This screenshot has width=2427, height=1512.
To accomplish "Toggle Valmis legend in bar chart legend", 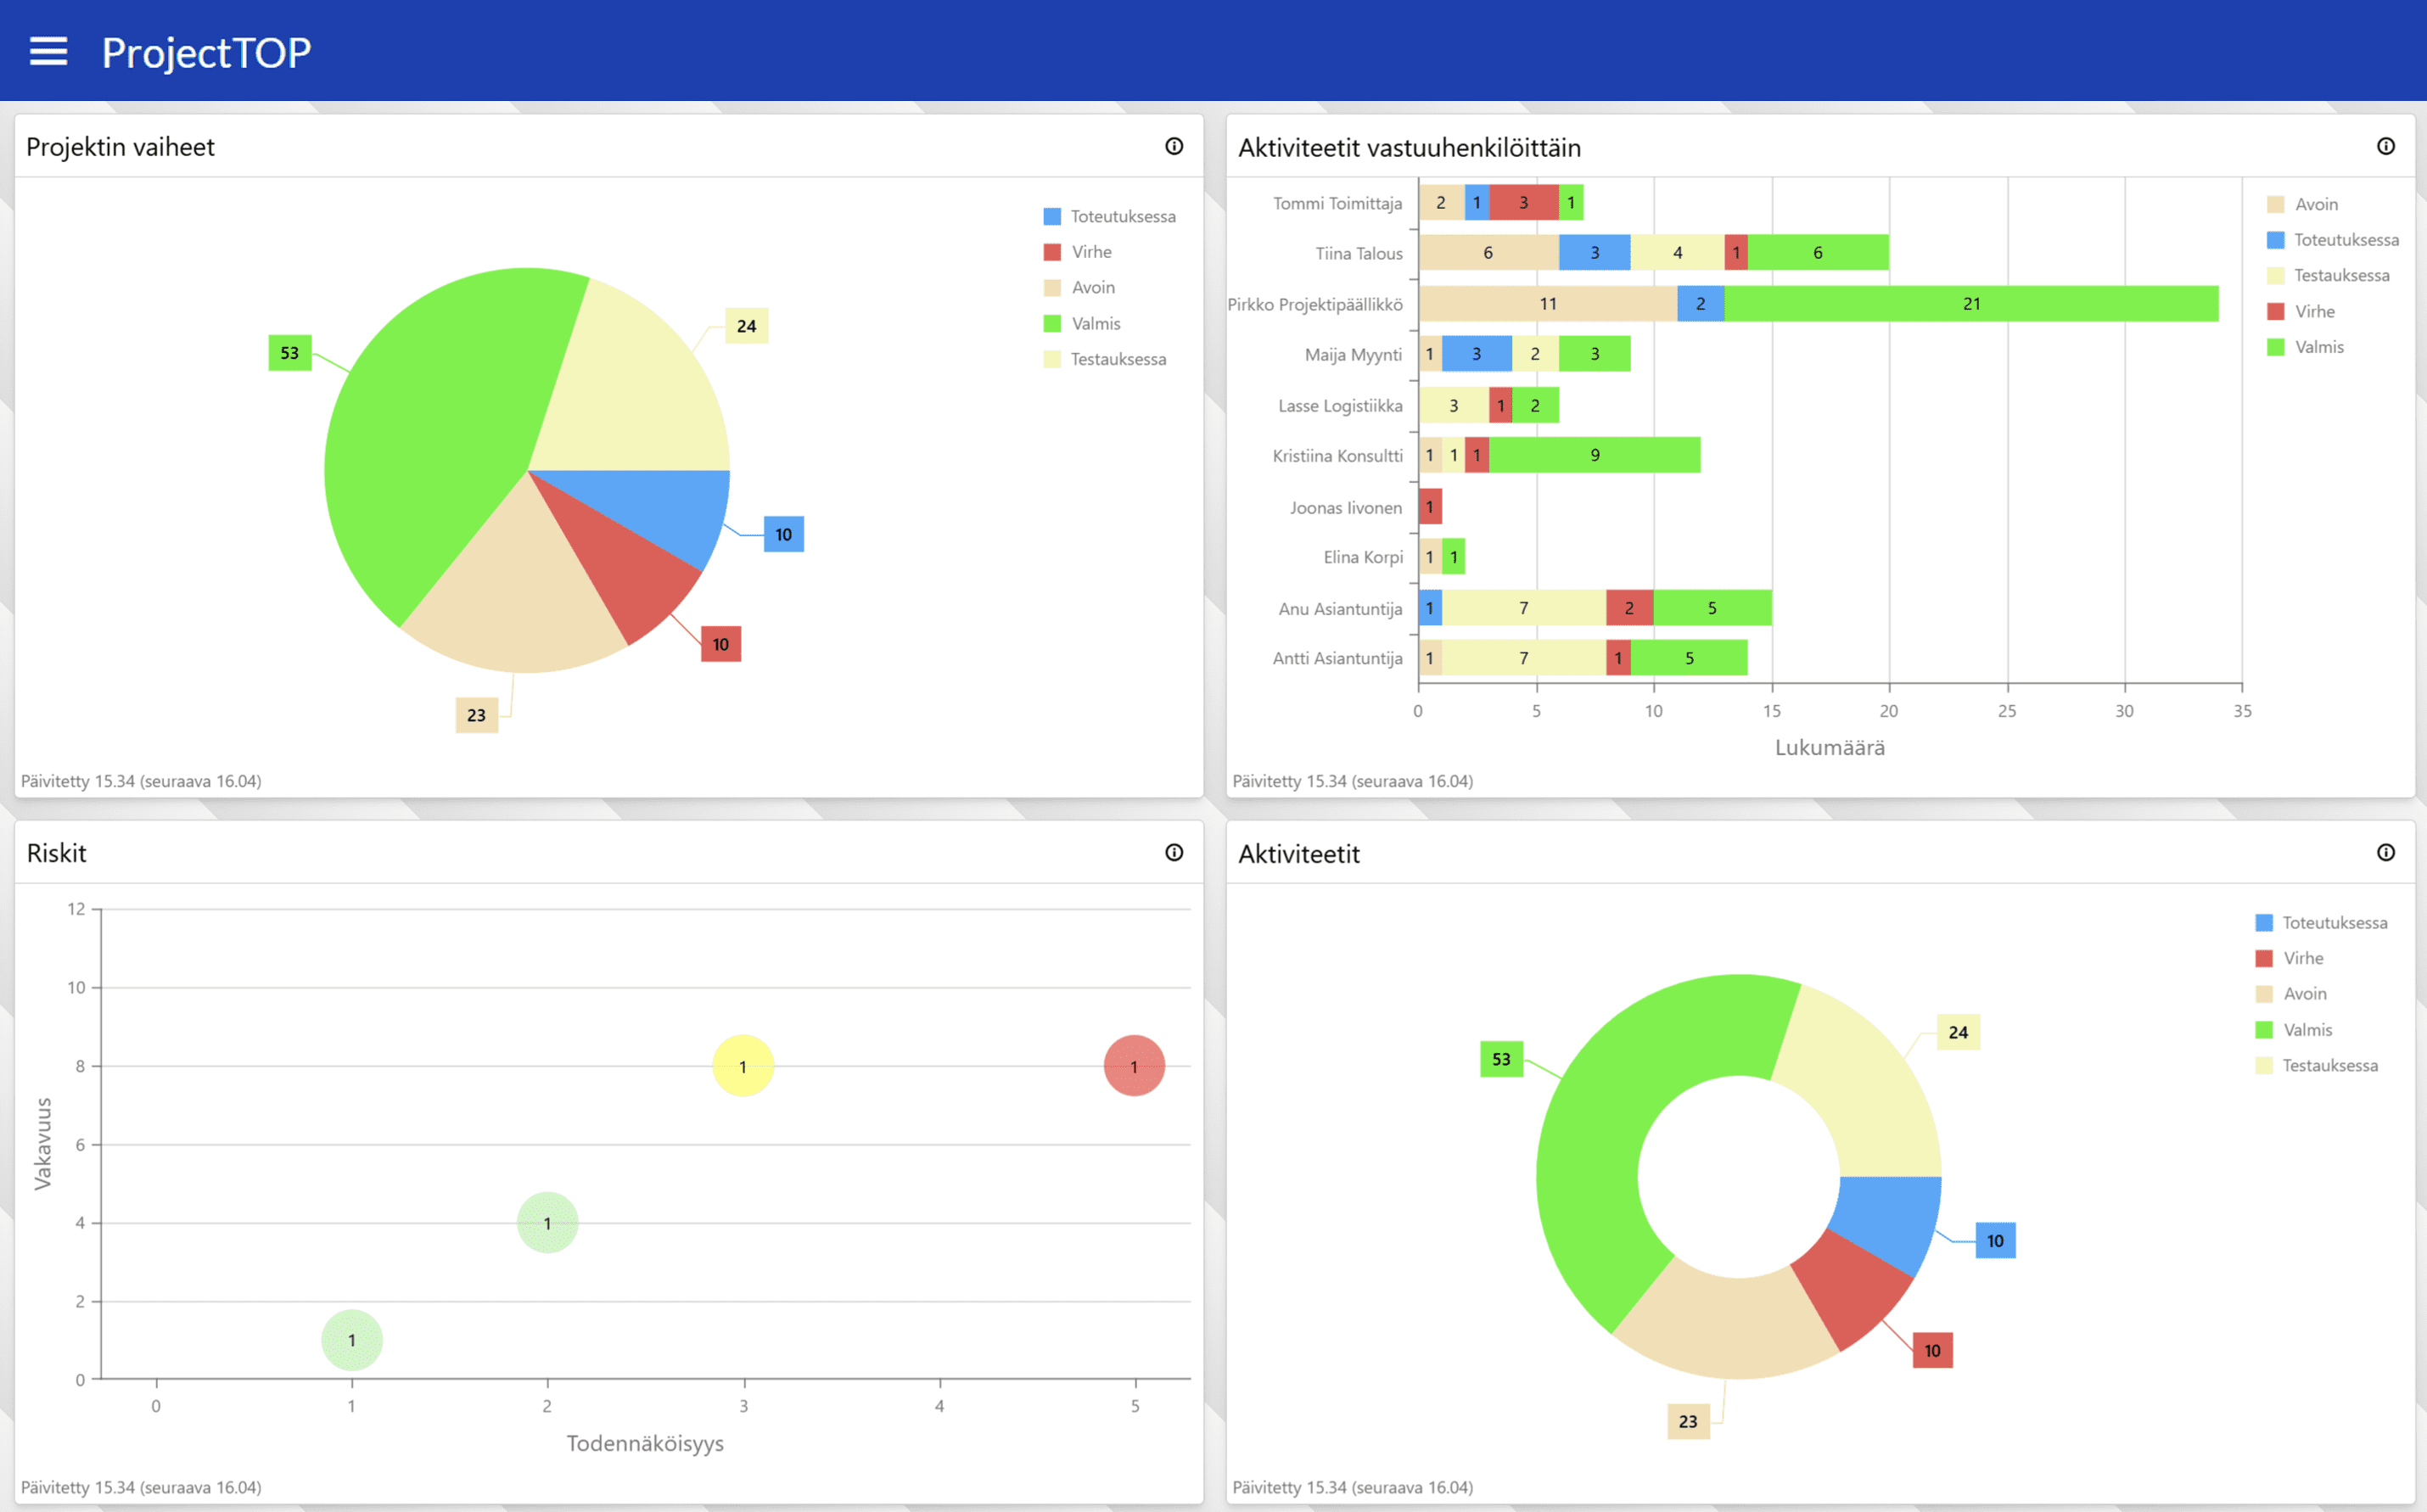I will [x=2317, y=347].
